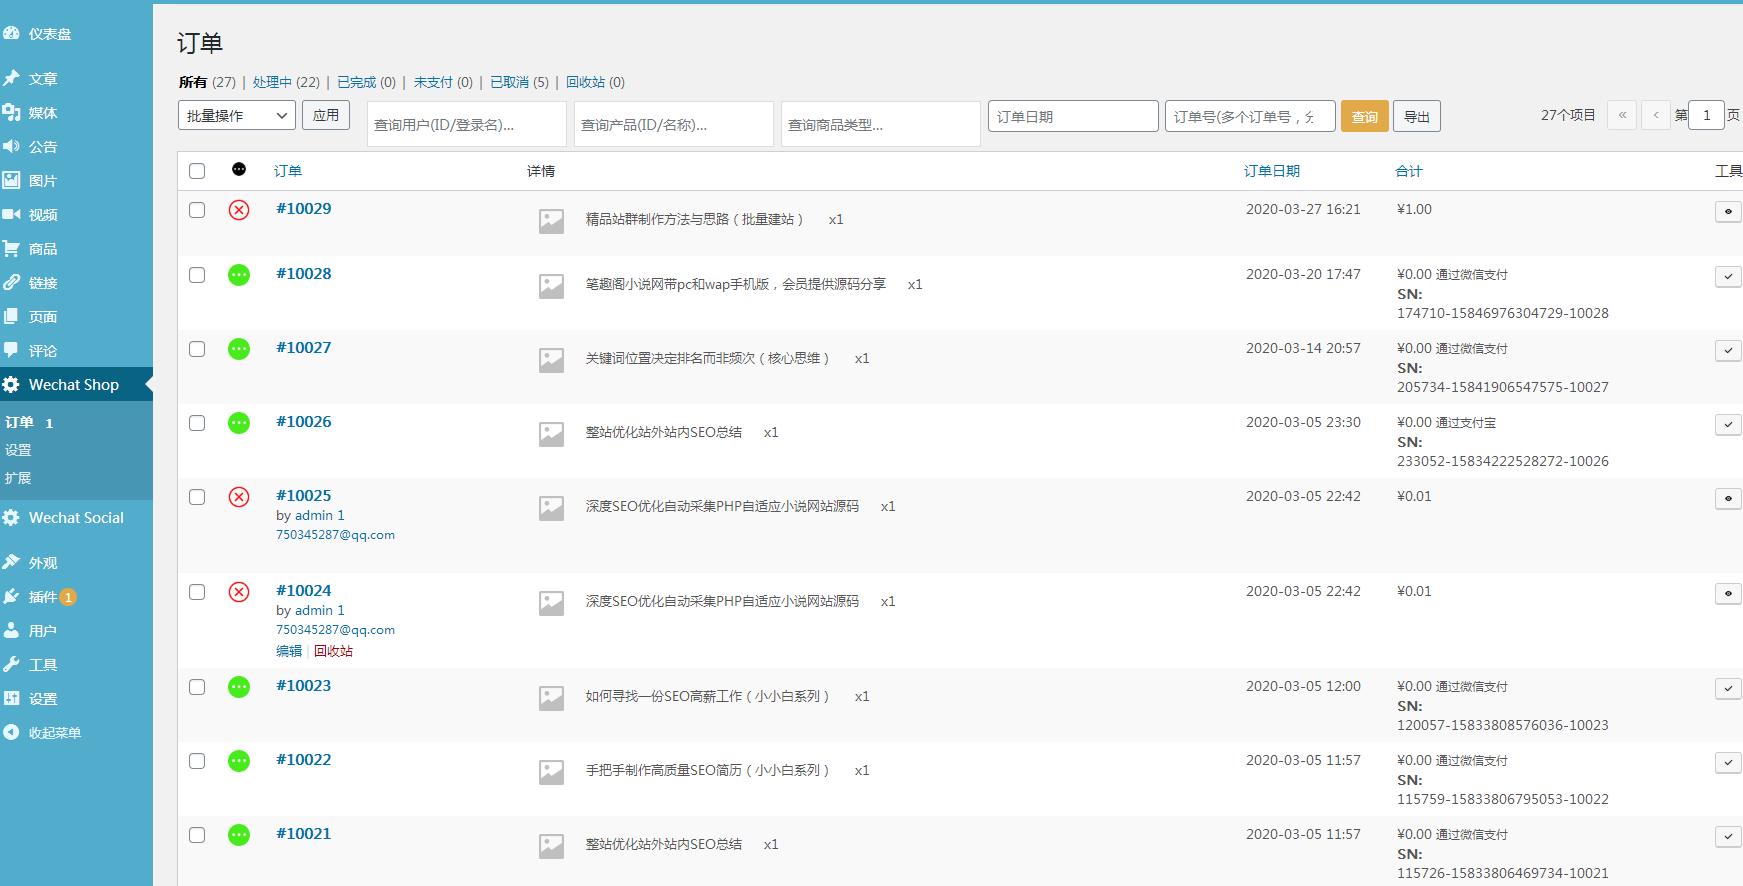Click the product thumbnail of order #10026
This screenshot has width=1743, height=886.
point(551,434)
